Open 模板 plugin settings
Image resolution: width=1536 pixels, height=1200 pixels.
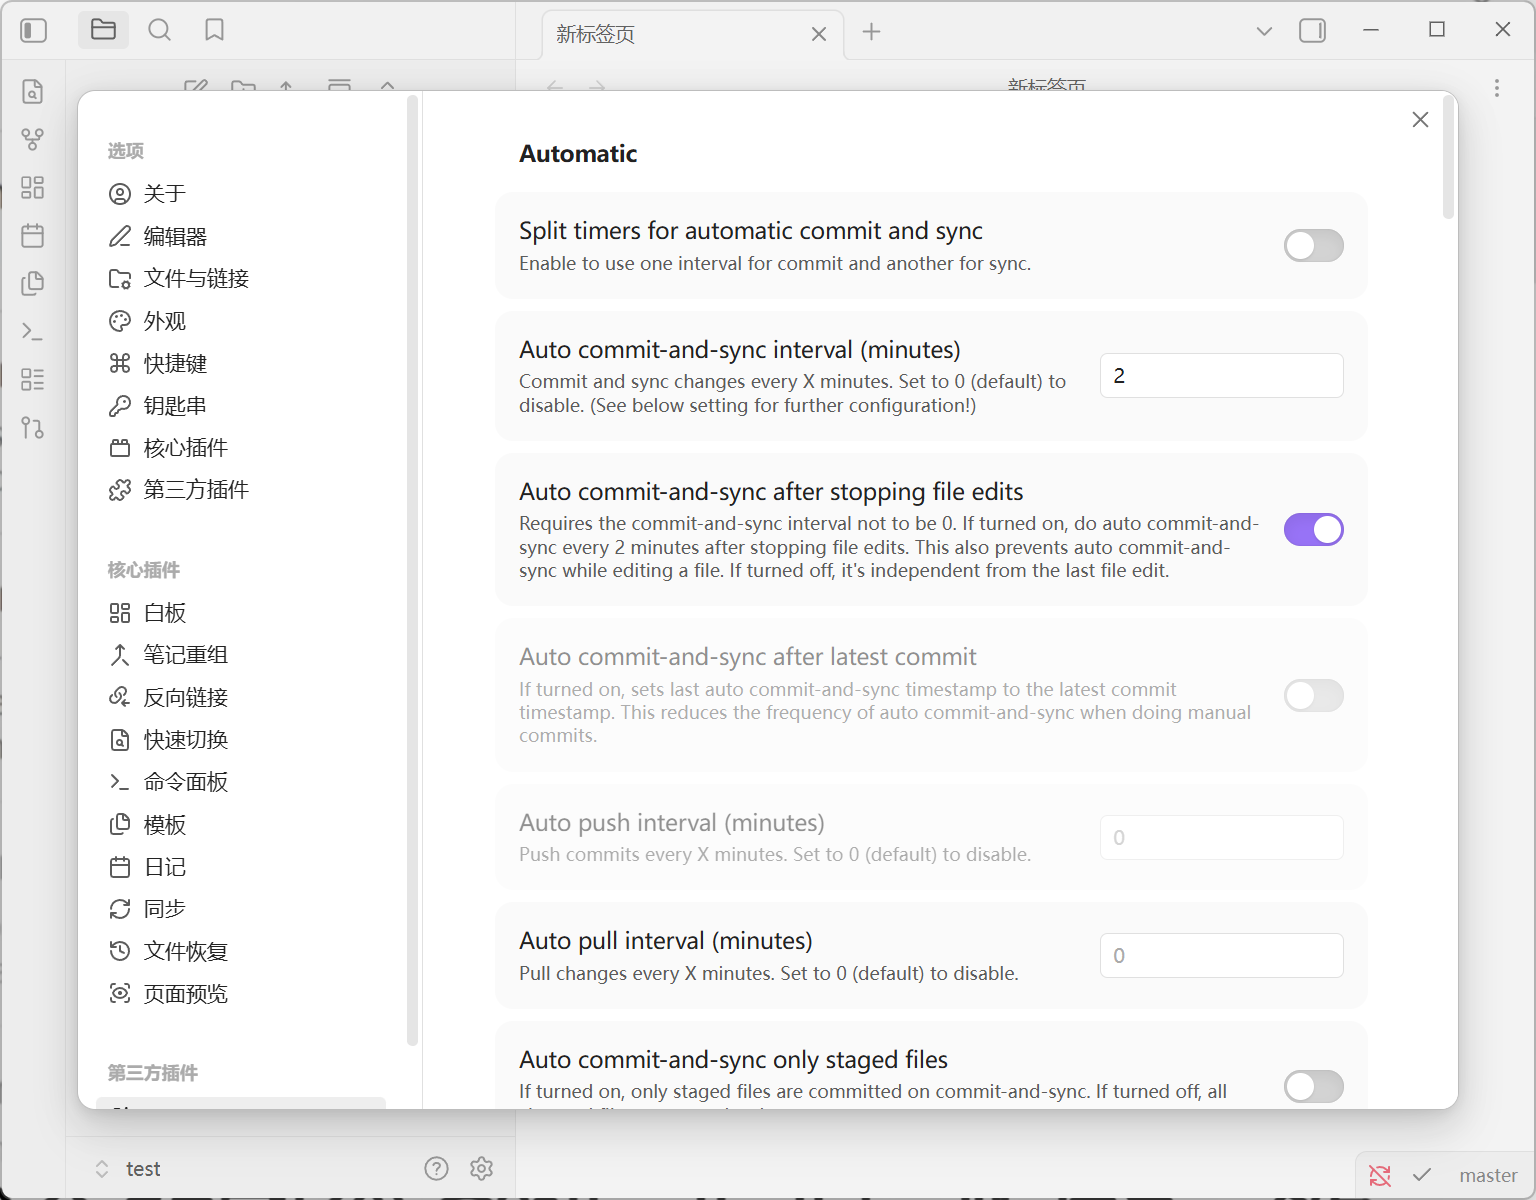pyautogui.click(x=241, y=825)
